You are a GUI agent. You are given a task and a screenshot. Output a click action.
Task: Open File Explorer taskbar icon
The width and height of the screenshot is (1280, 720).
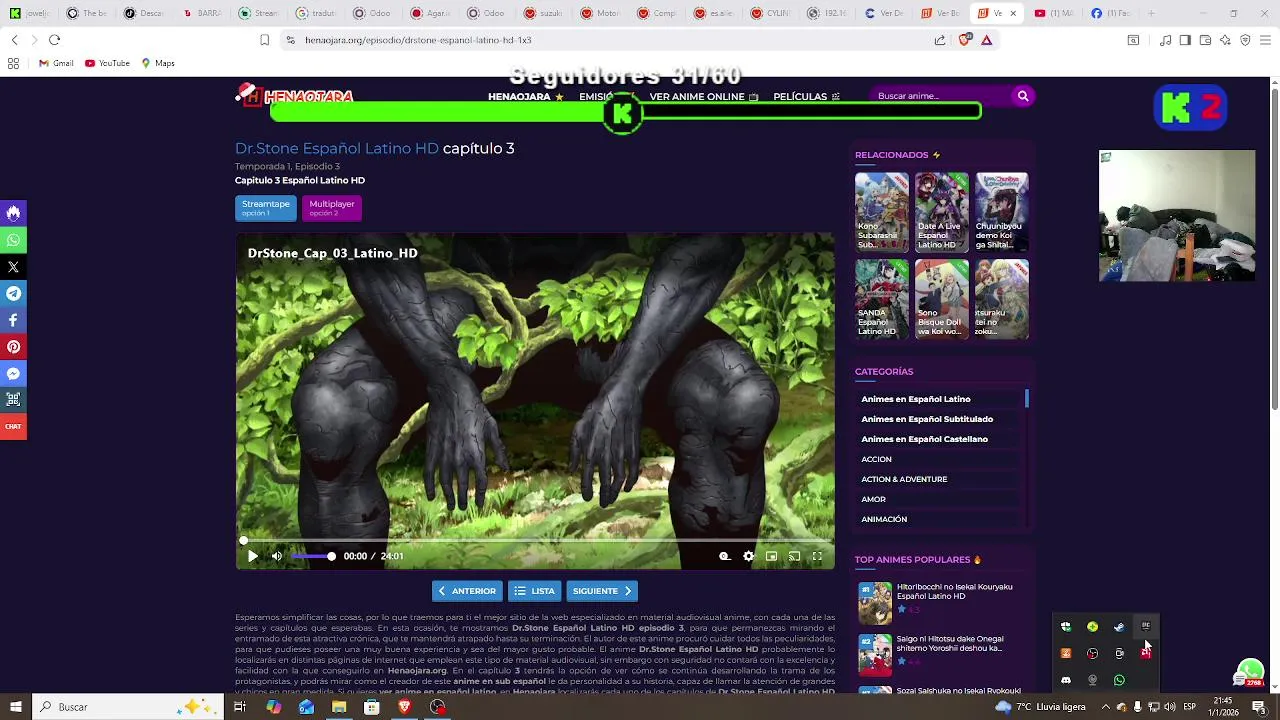(339, 707)
